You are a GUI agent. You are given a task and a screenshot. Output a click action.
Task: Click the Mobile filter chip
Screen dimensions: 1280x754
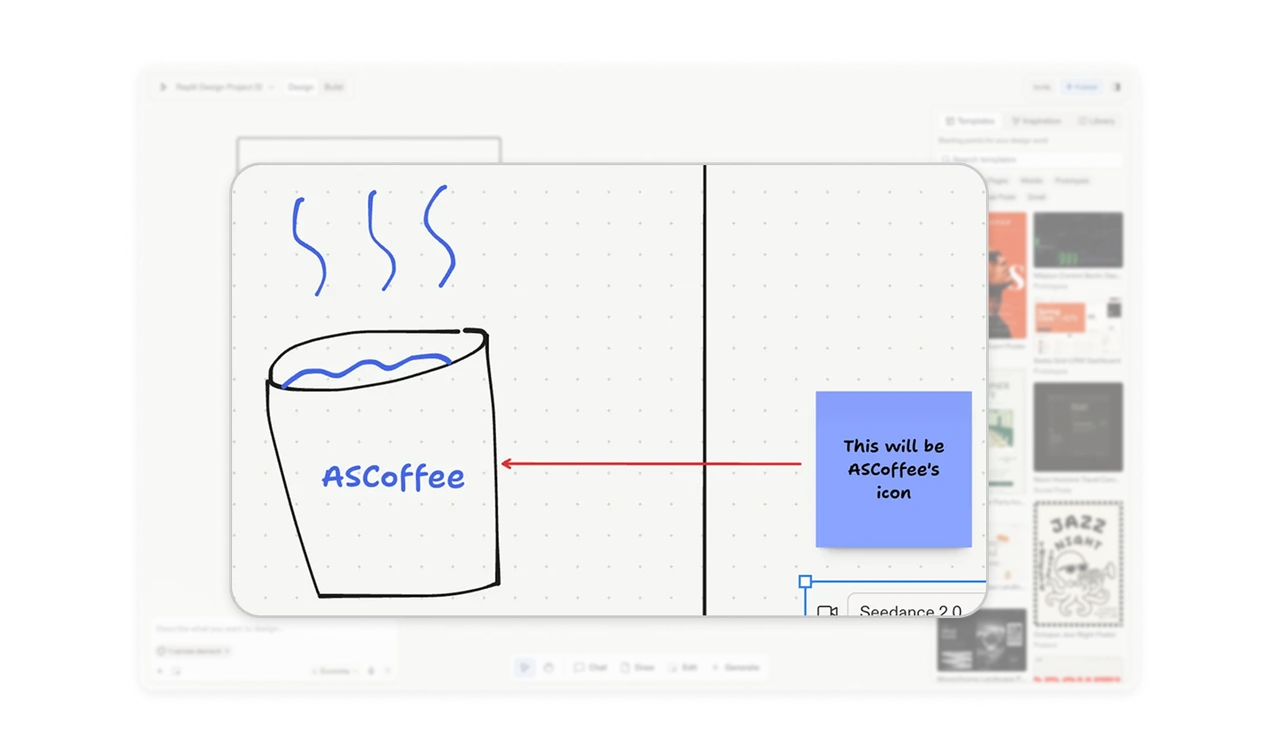click(x=1030, y=181)
